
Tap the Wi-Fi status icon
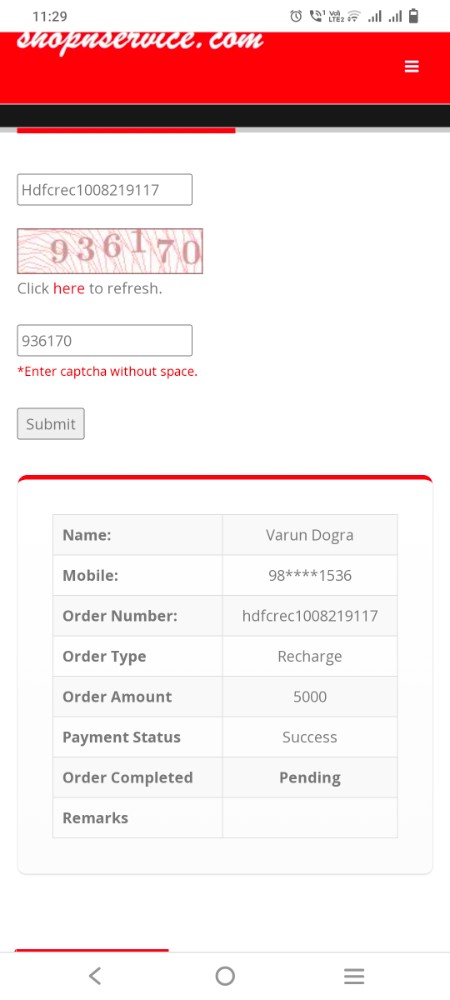(x=354, y=17)
